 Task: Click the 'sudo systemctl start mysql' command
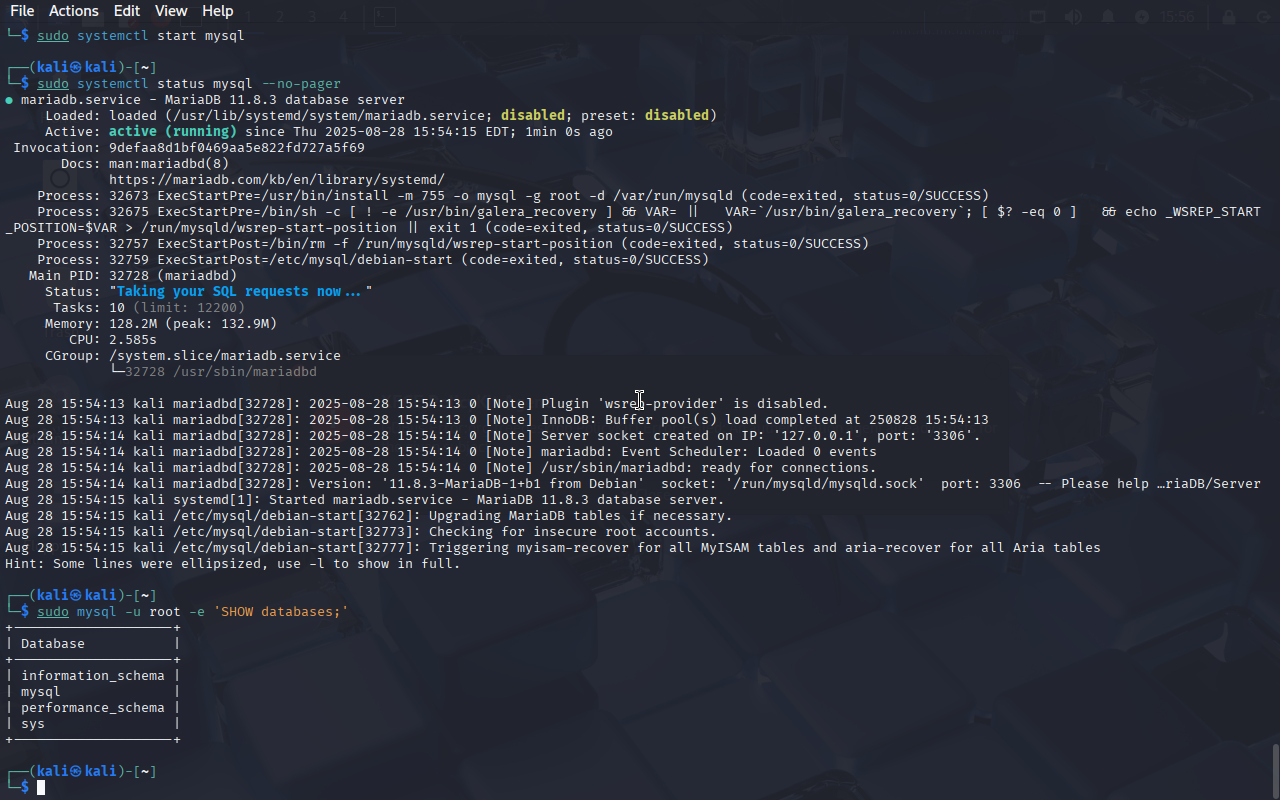pyautogui.click(x=141, y=35)
